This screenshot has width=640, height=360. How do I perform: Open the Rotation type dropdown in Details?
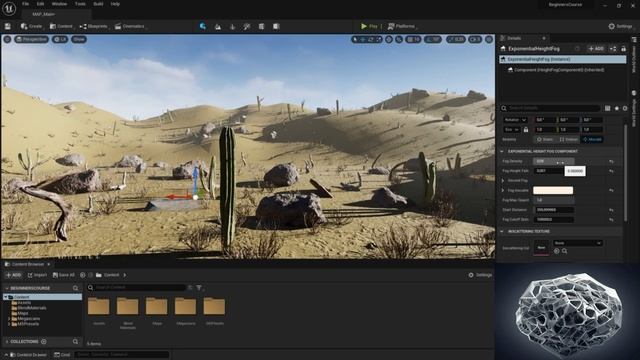pyautogui.click(x=515, y=120)
